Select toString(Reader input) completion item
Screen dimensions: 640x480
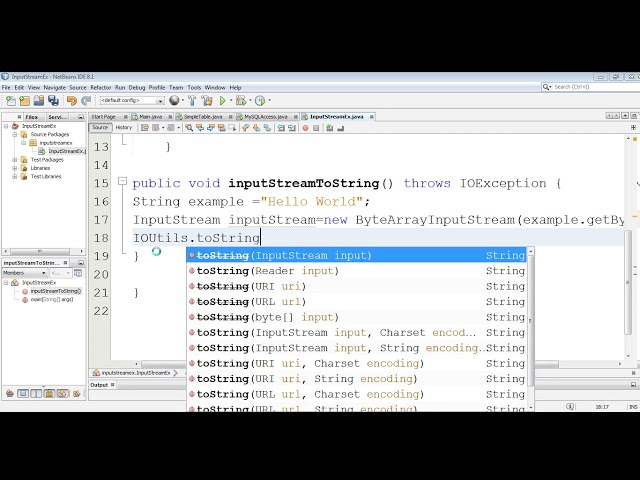tap(356, 271)
